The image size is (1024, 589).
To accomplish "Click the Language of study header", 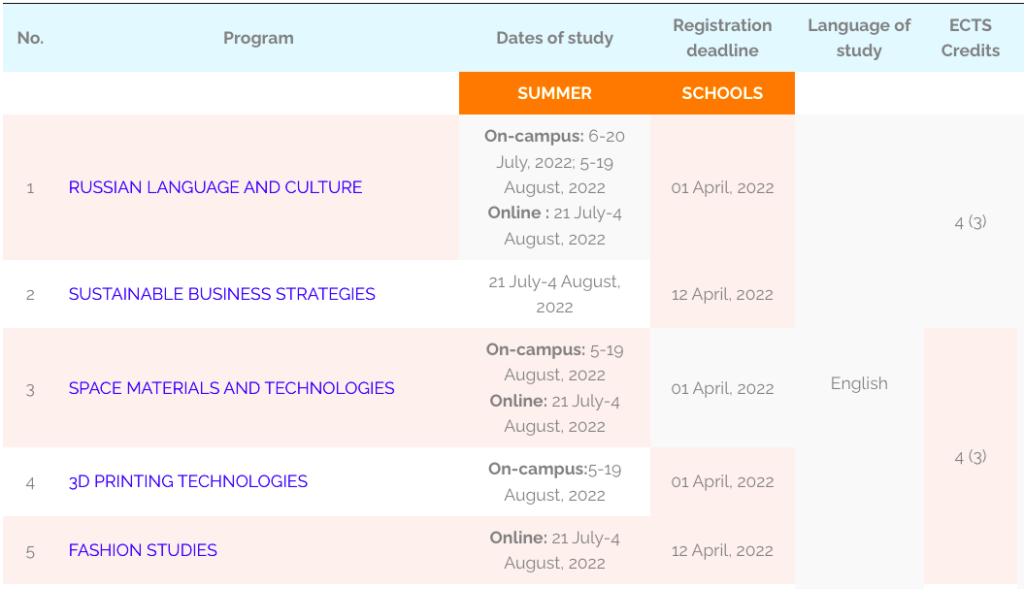I will [859, 38].
